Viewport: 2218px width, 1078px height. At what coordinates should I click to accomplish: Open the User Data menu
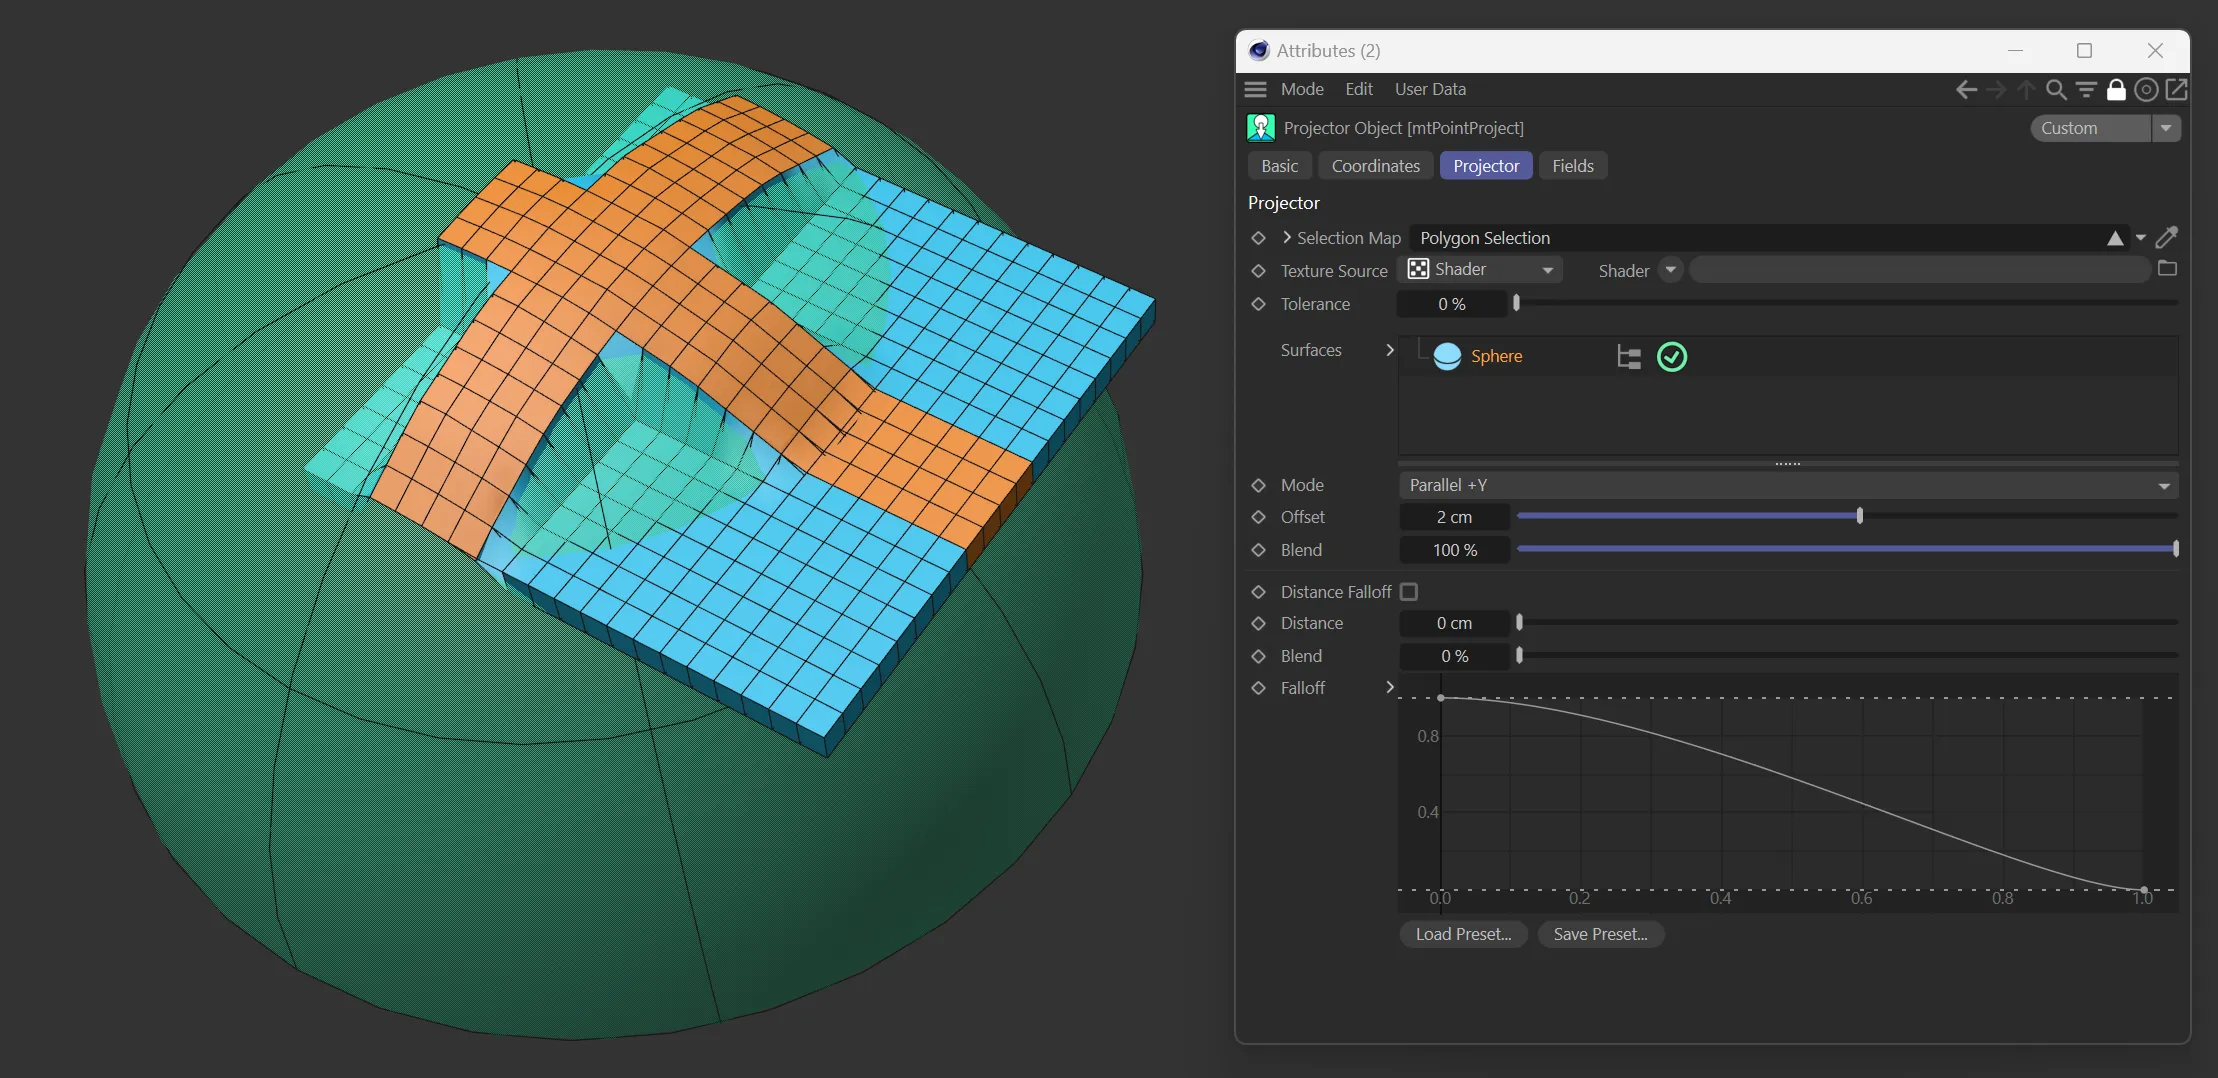[1430, 90]
